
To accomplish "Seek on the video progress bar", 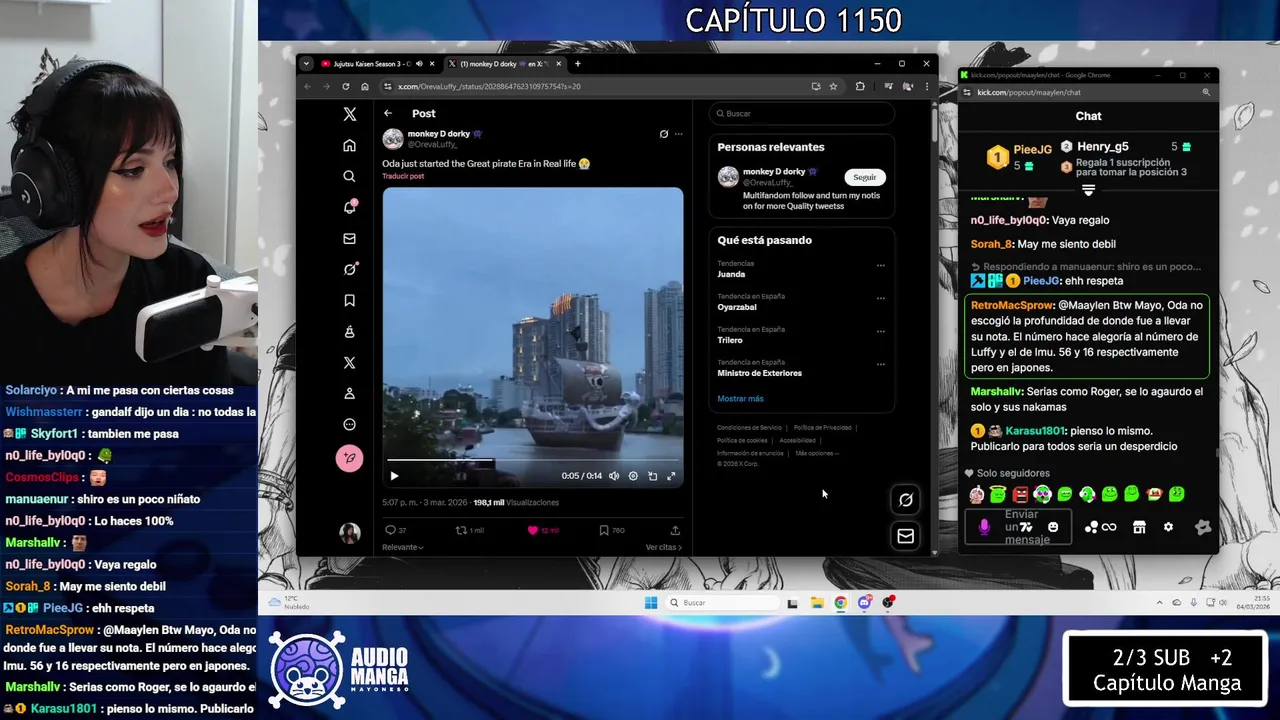I will pos(533,461).
